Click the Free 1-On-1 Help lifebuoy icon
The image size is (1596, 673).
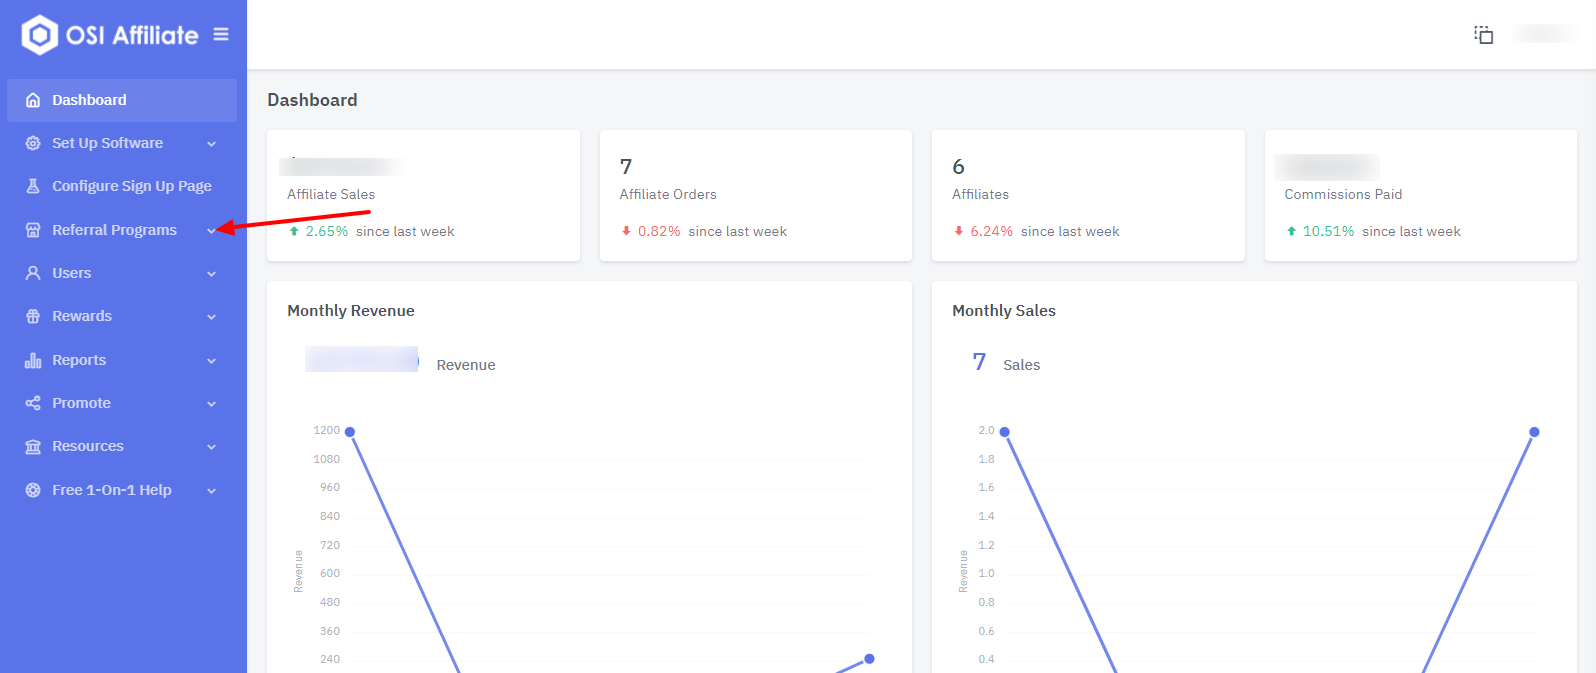pos(33,490)
